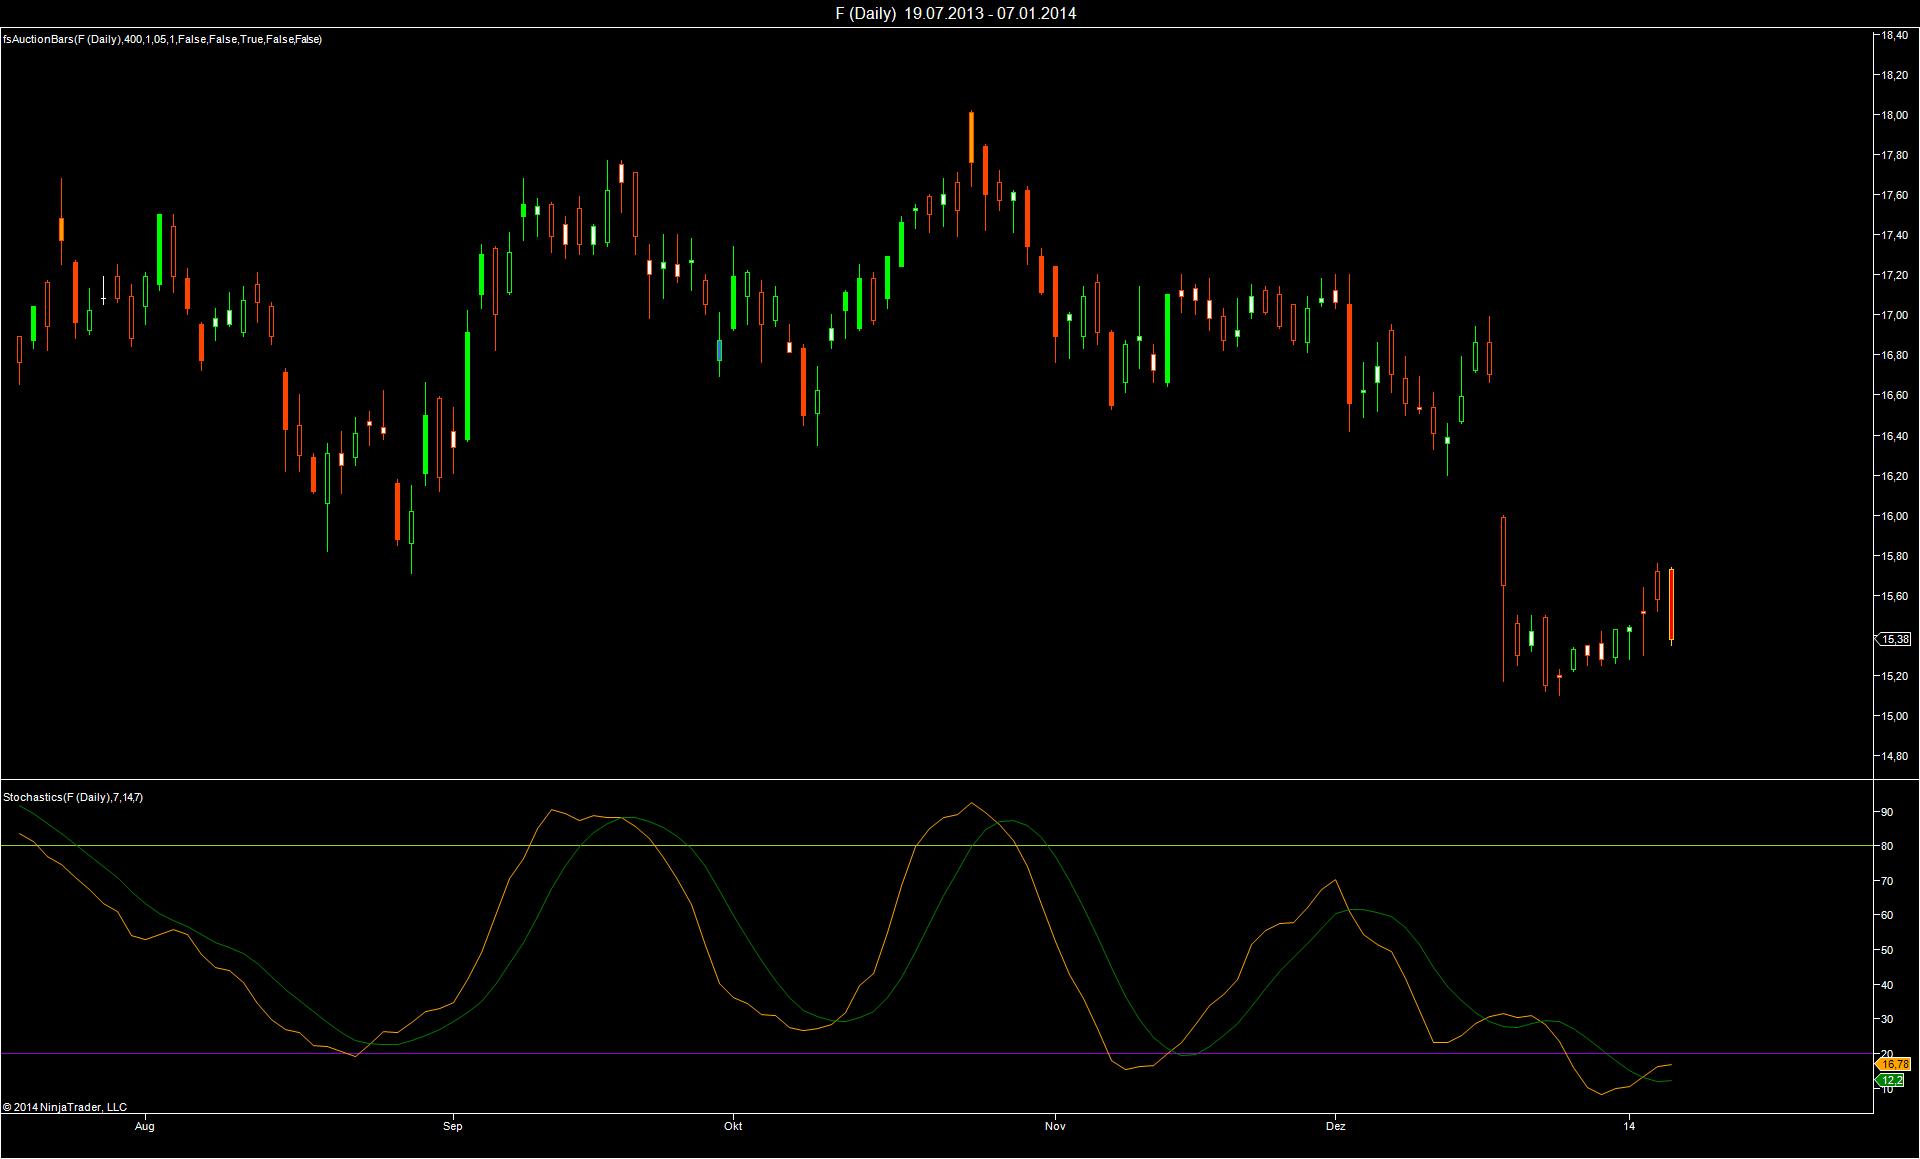Click the Okt label on time axis

pos(733,1126)
